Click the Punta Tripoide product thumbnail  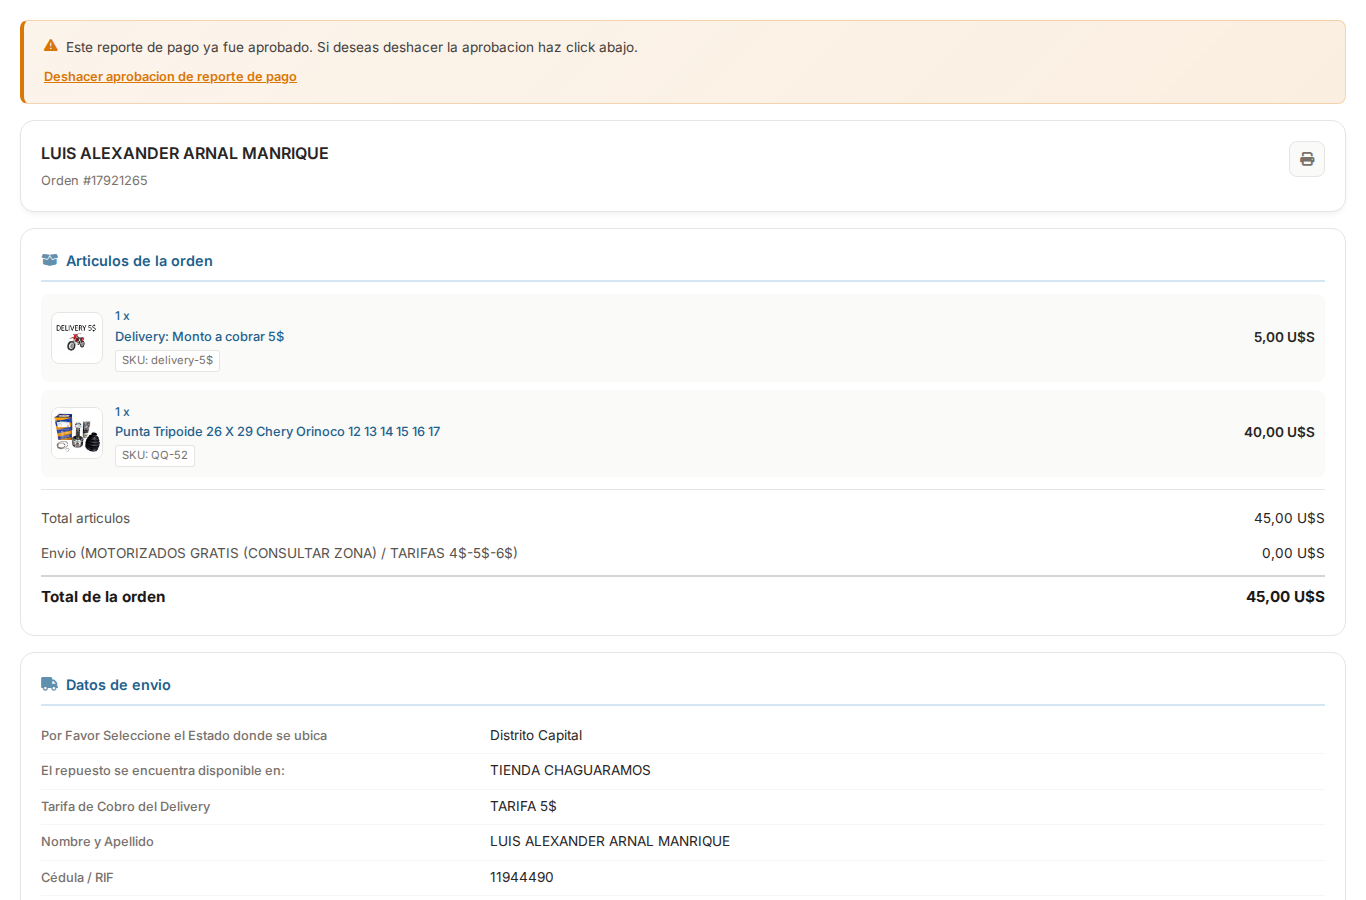76,432
